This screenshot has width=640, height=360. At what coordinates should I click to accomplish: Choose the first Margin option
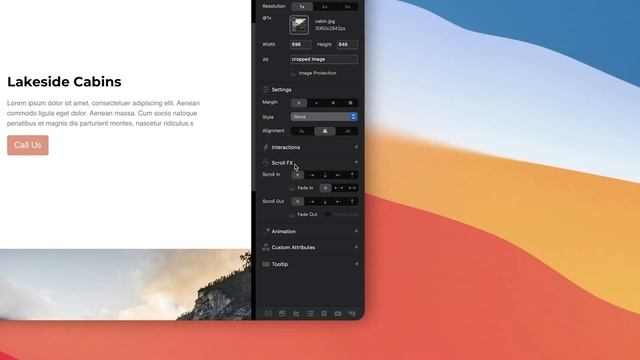tap(299, 103)
